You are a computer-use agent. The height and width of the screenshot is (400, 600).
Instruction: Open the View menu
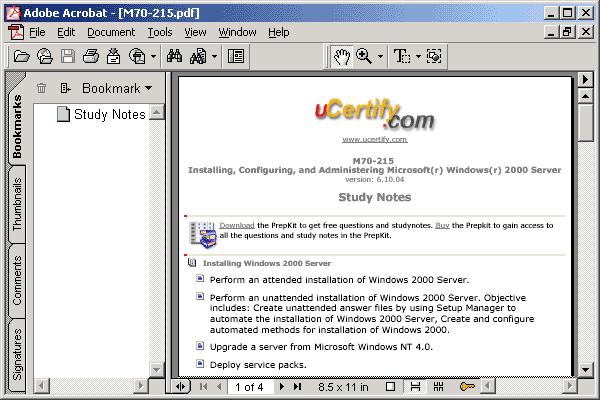coord(195,33)
